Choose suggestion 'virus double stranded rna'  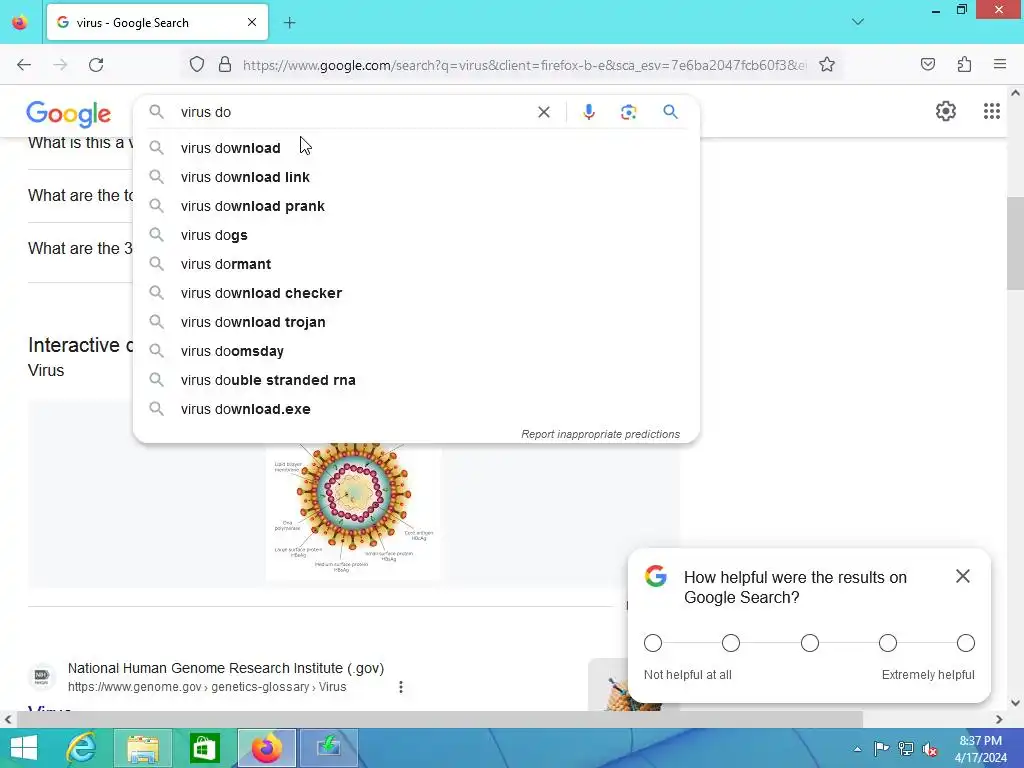pyautogui.click(x=416, y=380)
